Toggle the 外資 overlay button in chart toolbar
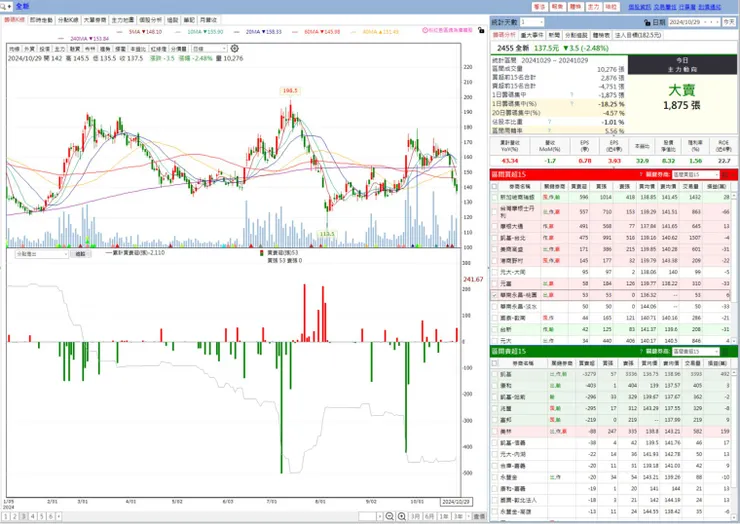740x524 pixels. [x=29, y=49]
